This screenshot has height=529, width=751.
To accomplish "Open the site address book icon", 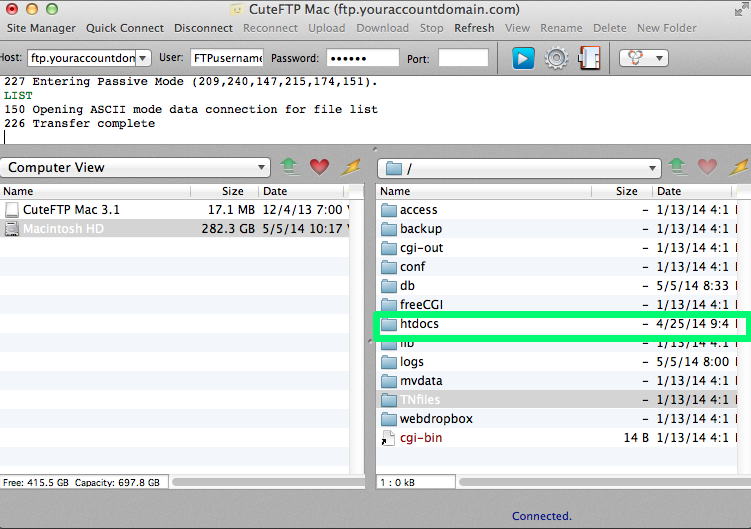I will pos(590,58).
